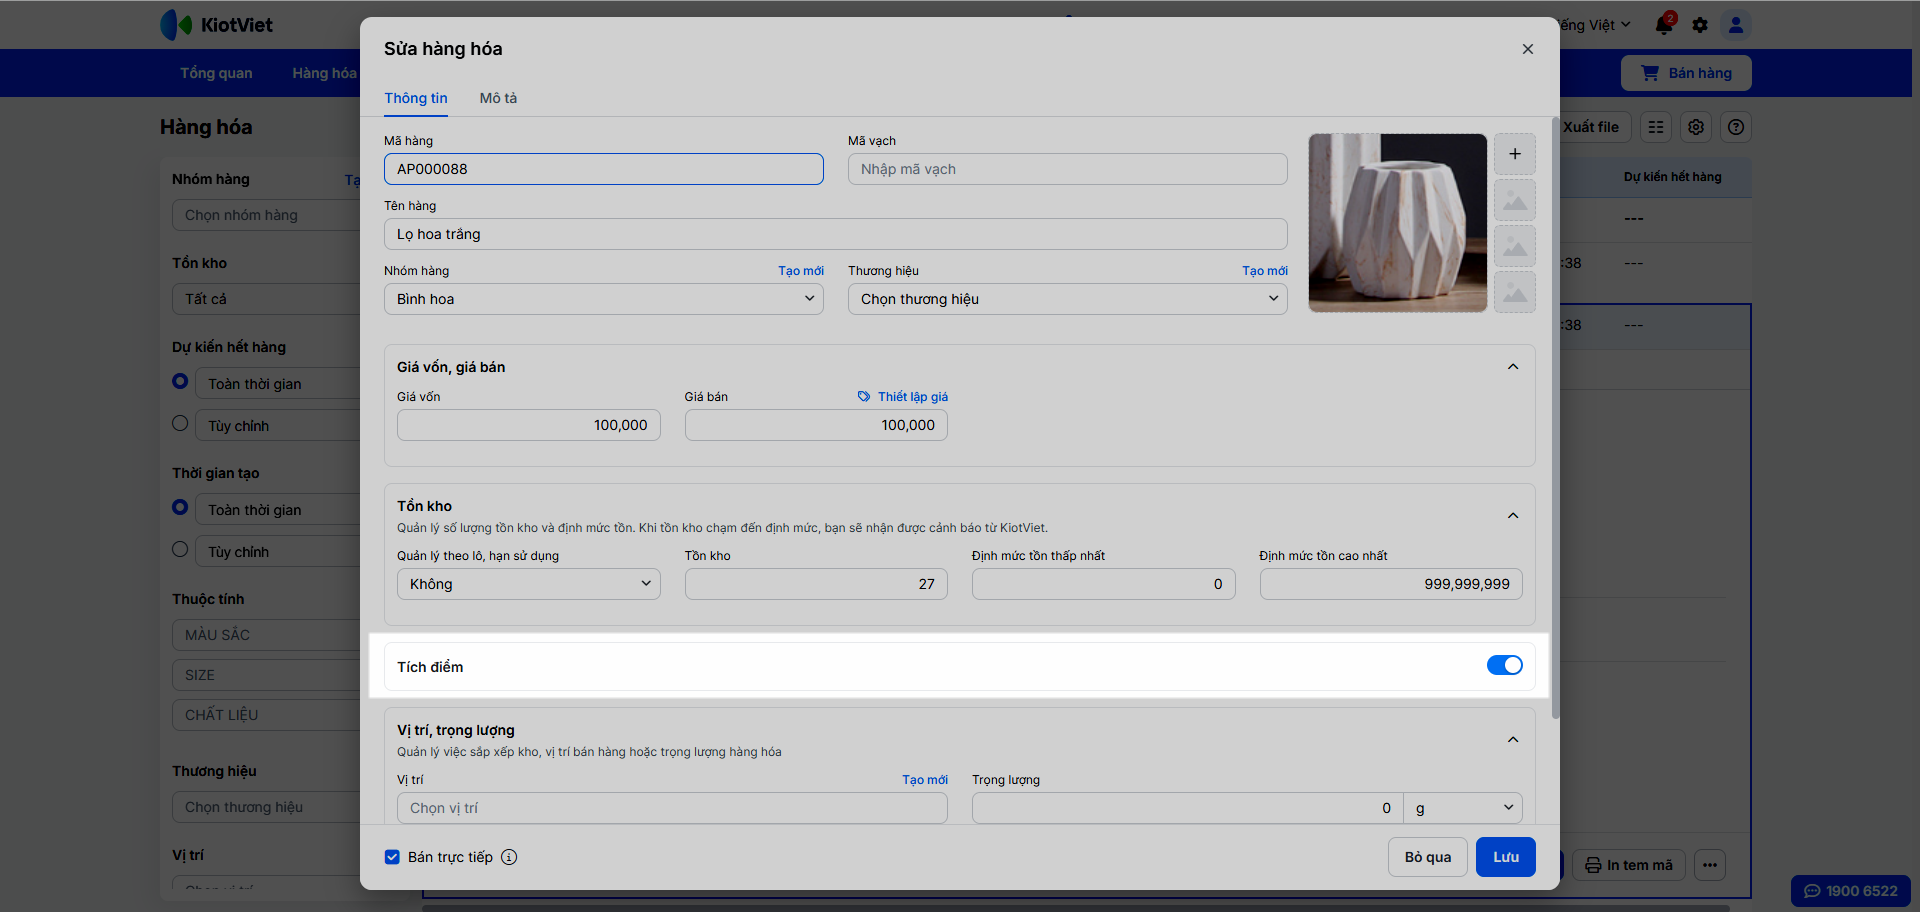Open the three-dots more options button
The width and height of the screenshot is (1920, 912).
[x=1710, y=865]
